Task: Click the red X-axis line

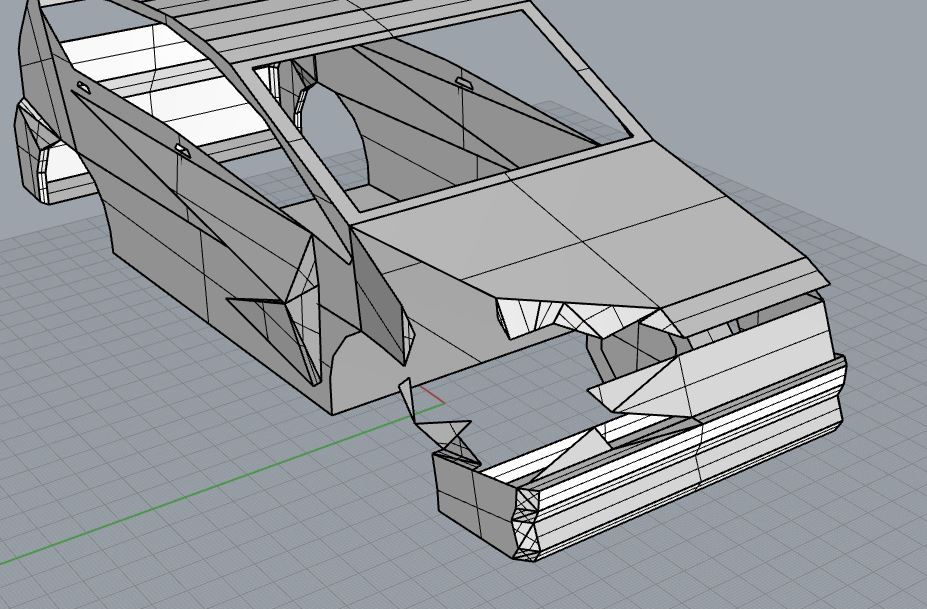Action: (432, 395)
